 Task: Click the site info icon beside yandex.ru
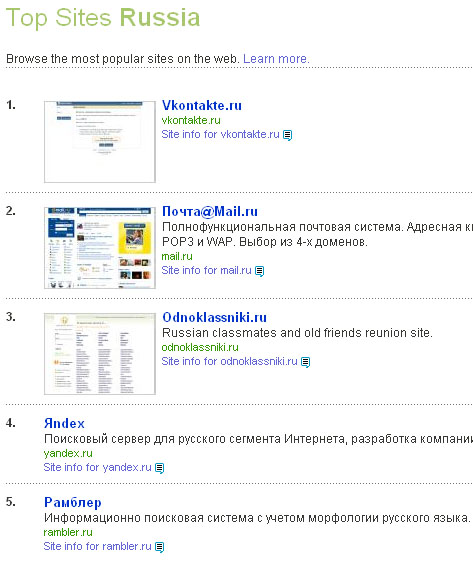click(x=160, y=468)
